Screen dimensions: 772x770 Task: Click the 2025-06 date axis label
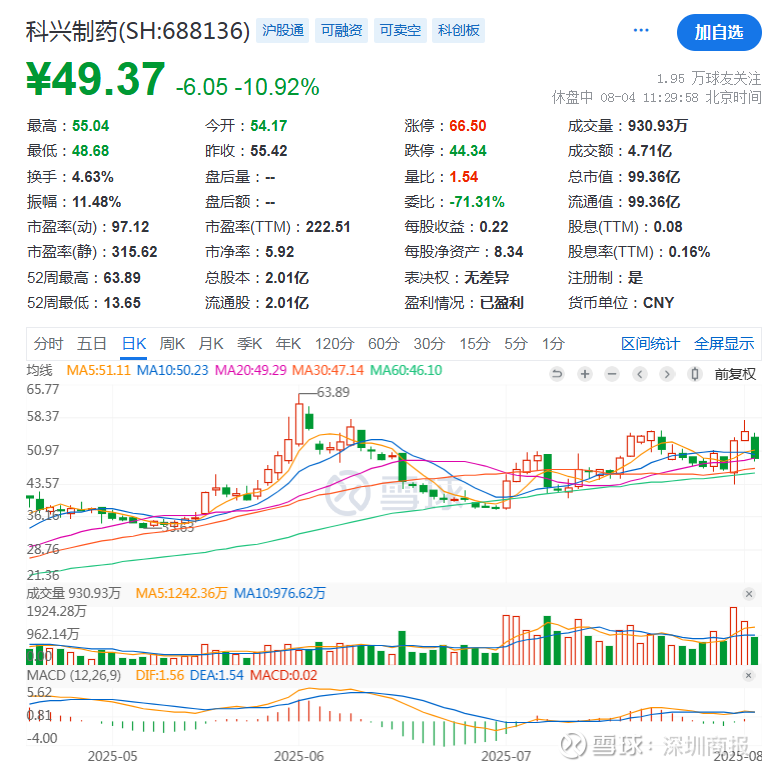[x=299, y=756]
